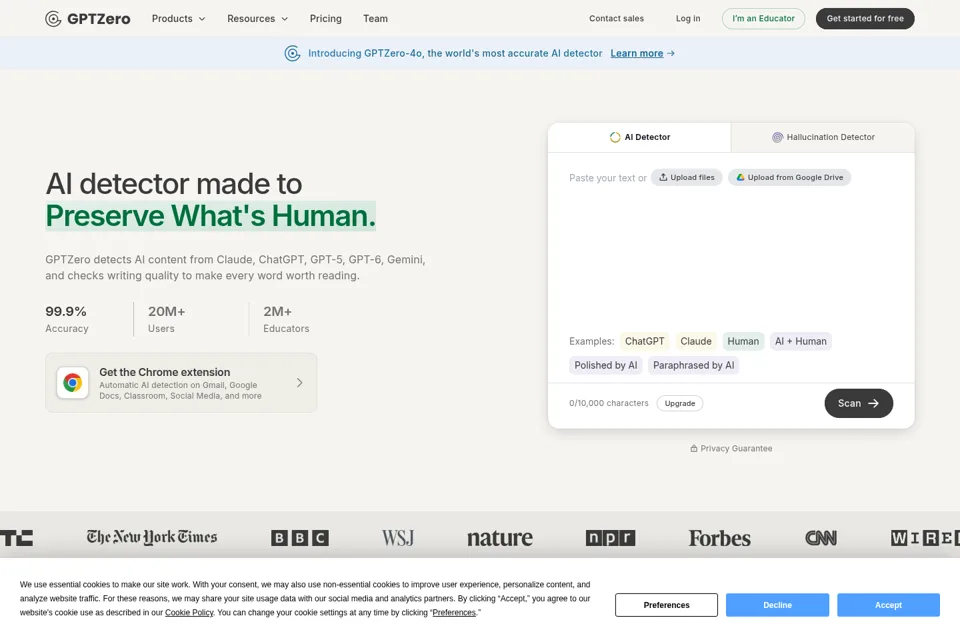This screenshot has width=960, height=640.
Task: Open the Privacy Guarantee link
Action: [x=731, y=448]
